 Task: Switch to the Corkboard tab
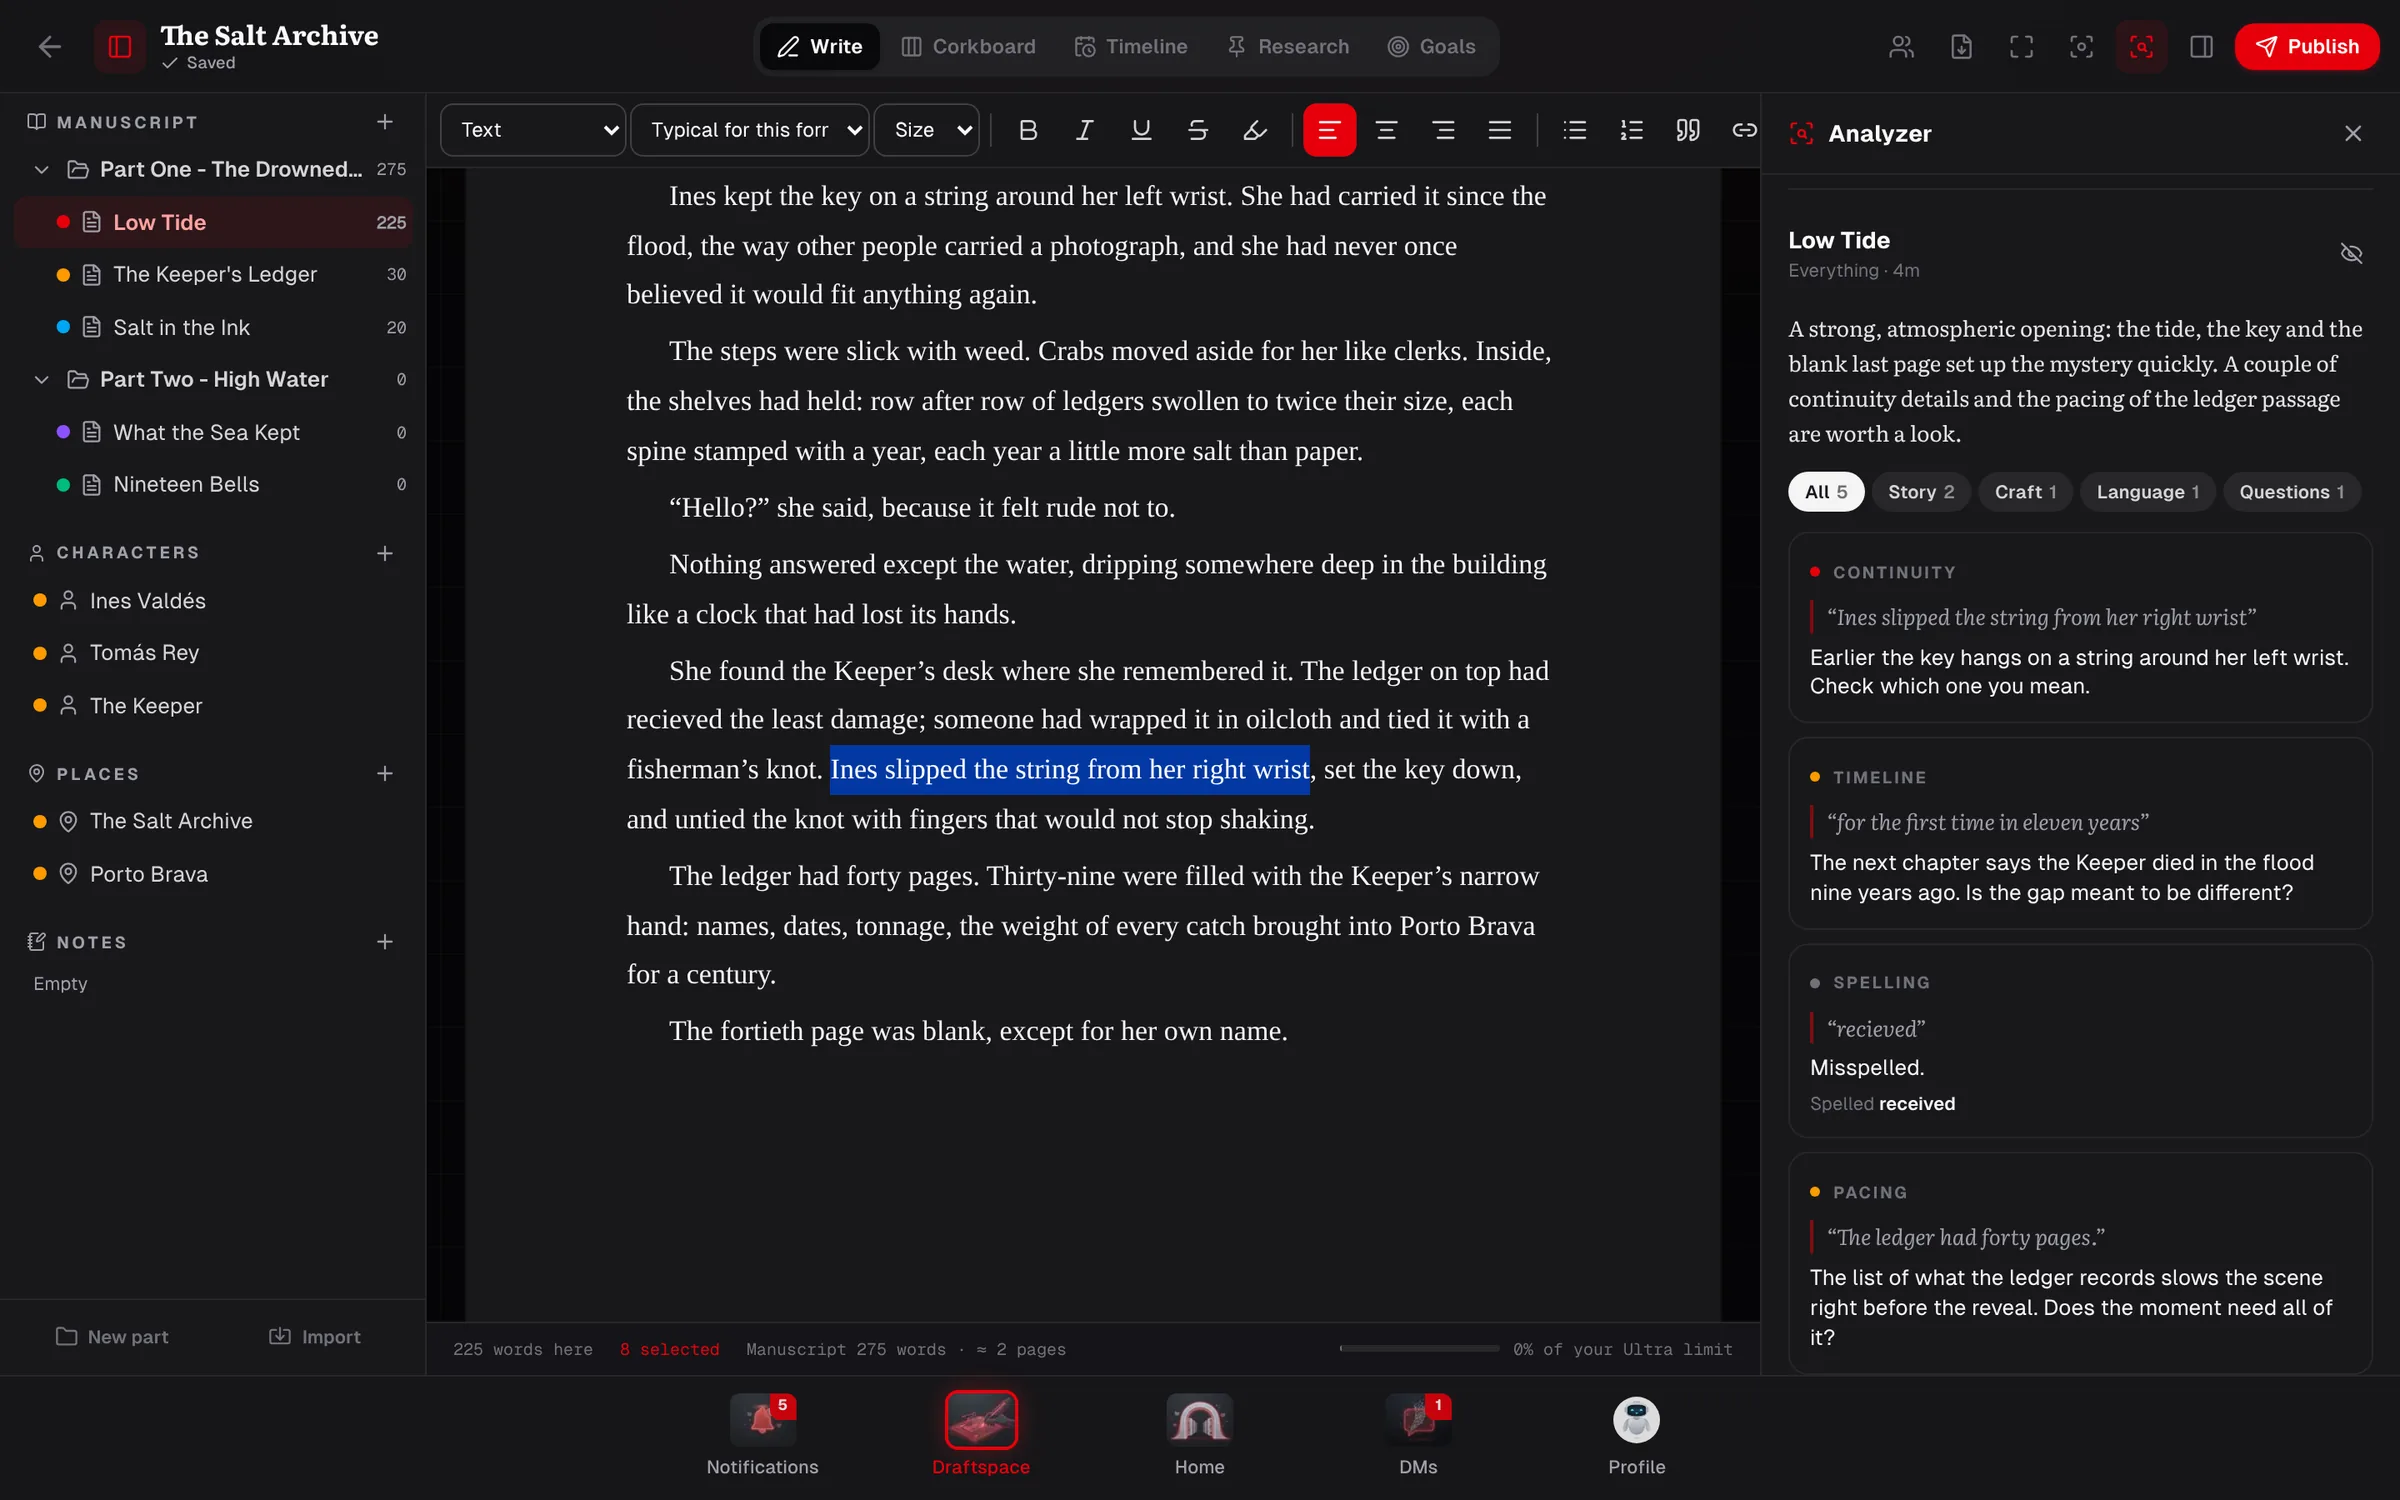(x=968, y=47)
